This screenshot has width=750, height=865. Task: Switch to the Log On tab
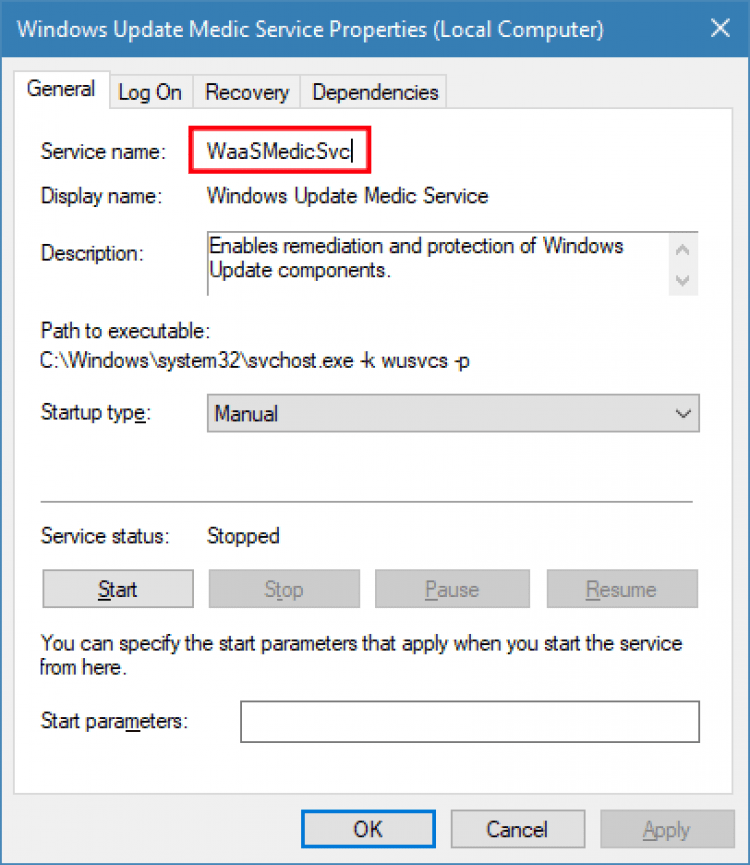click(150, 92)
